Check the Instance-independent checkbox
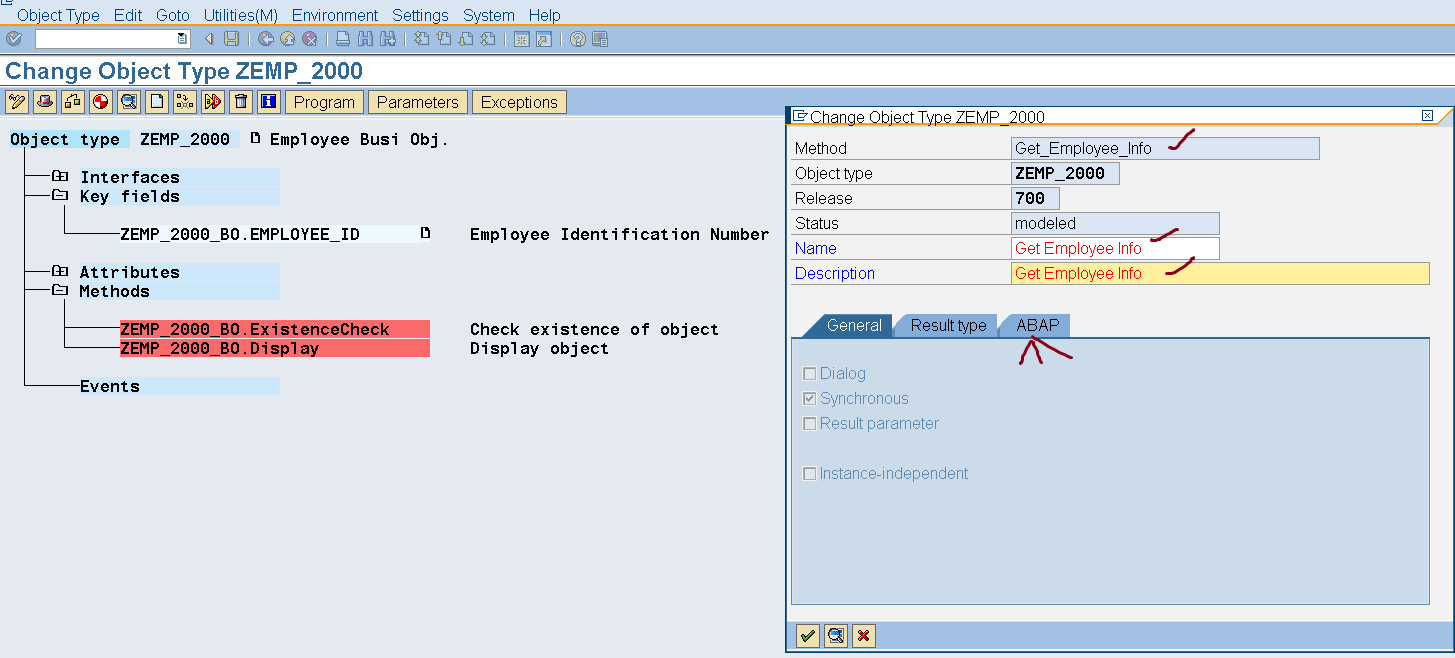Screen dimensions: 1455x658 coord(810,474)
